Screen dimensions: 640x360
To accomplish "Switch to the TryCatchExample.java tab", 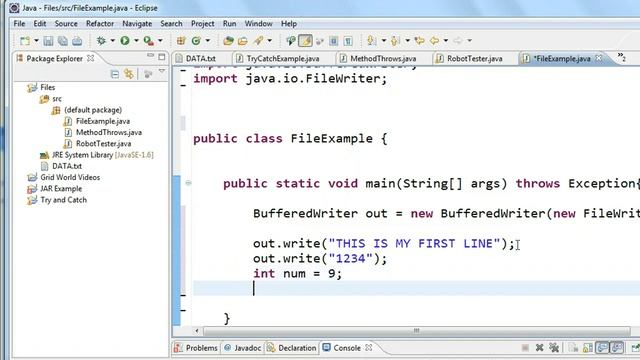I will 283,59.
